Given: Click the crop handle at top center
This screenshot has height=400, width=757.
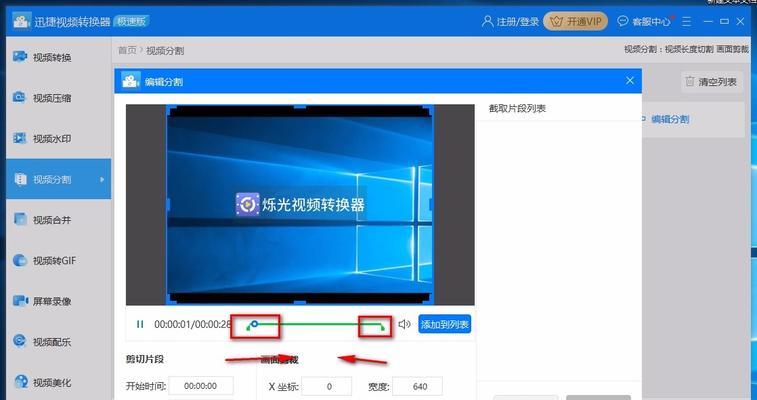Looking at the screenshot, I should click(300, 107).
